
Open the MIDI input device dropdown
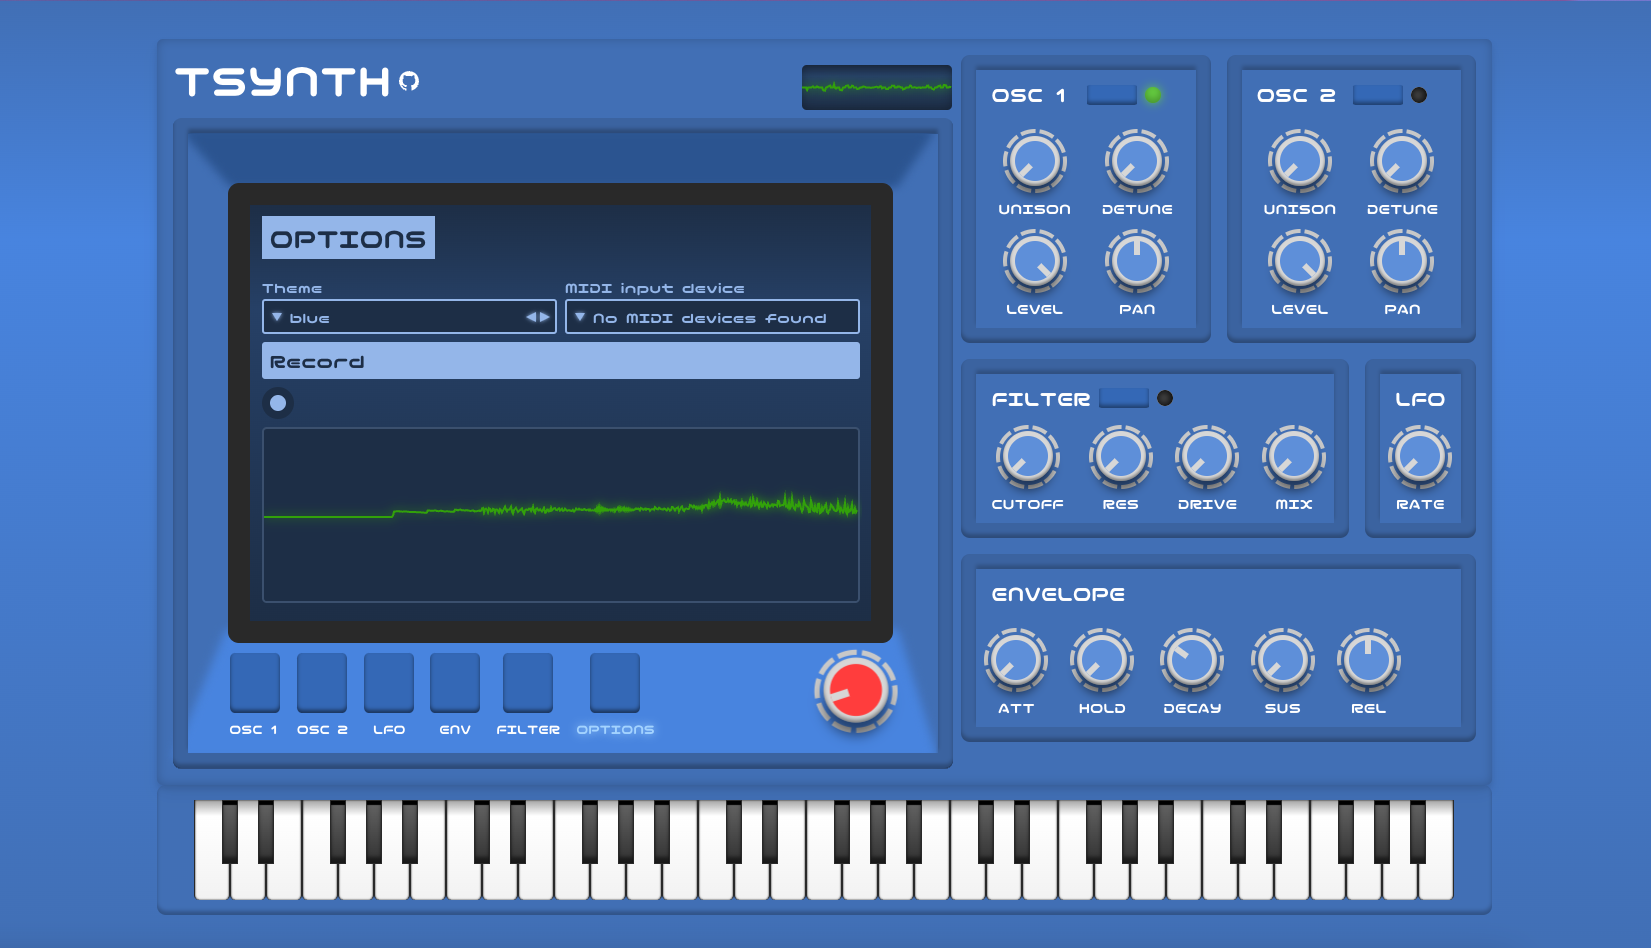[x=712, y=317]
